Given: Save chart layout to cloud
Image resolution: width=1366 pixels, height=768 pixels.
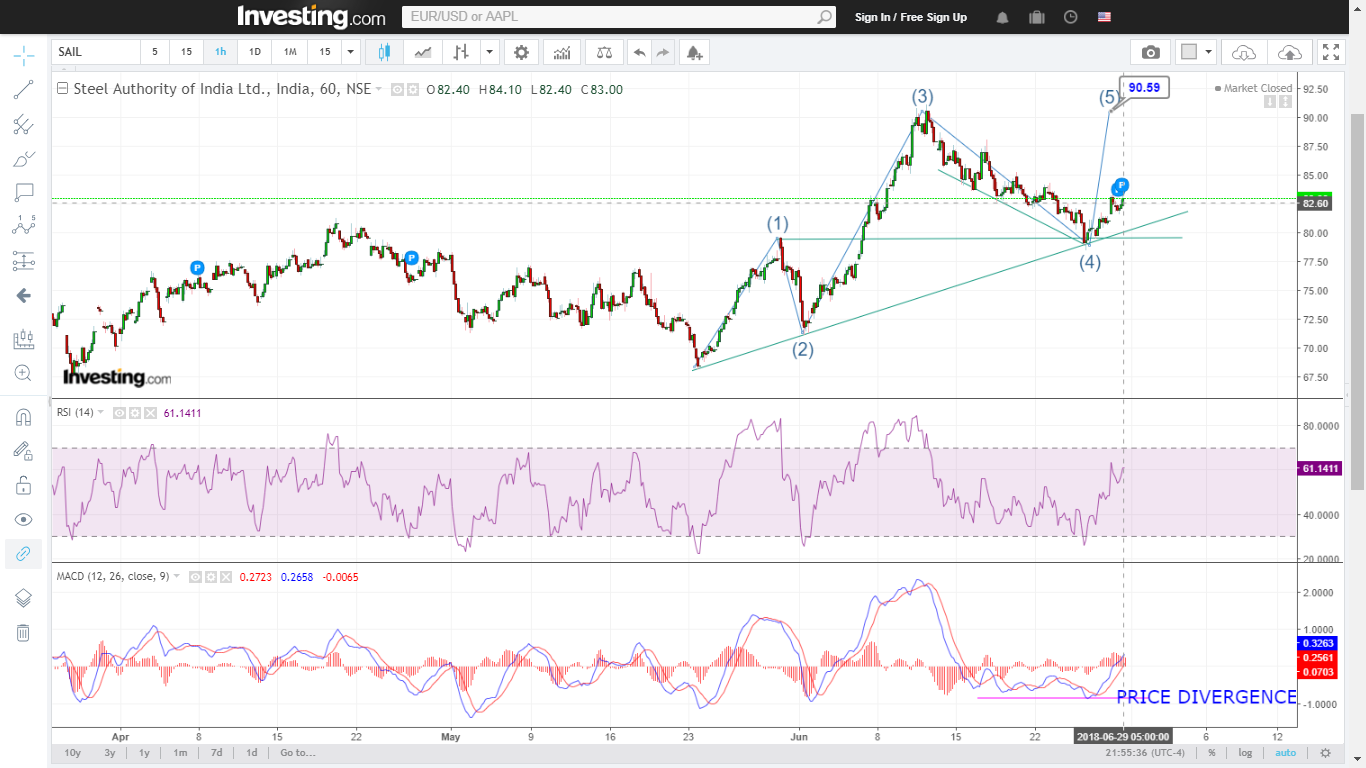Looking at the screenshot, I should (x=1290, y=52).
